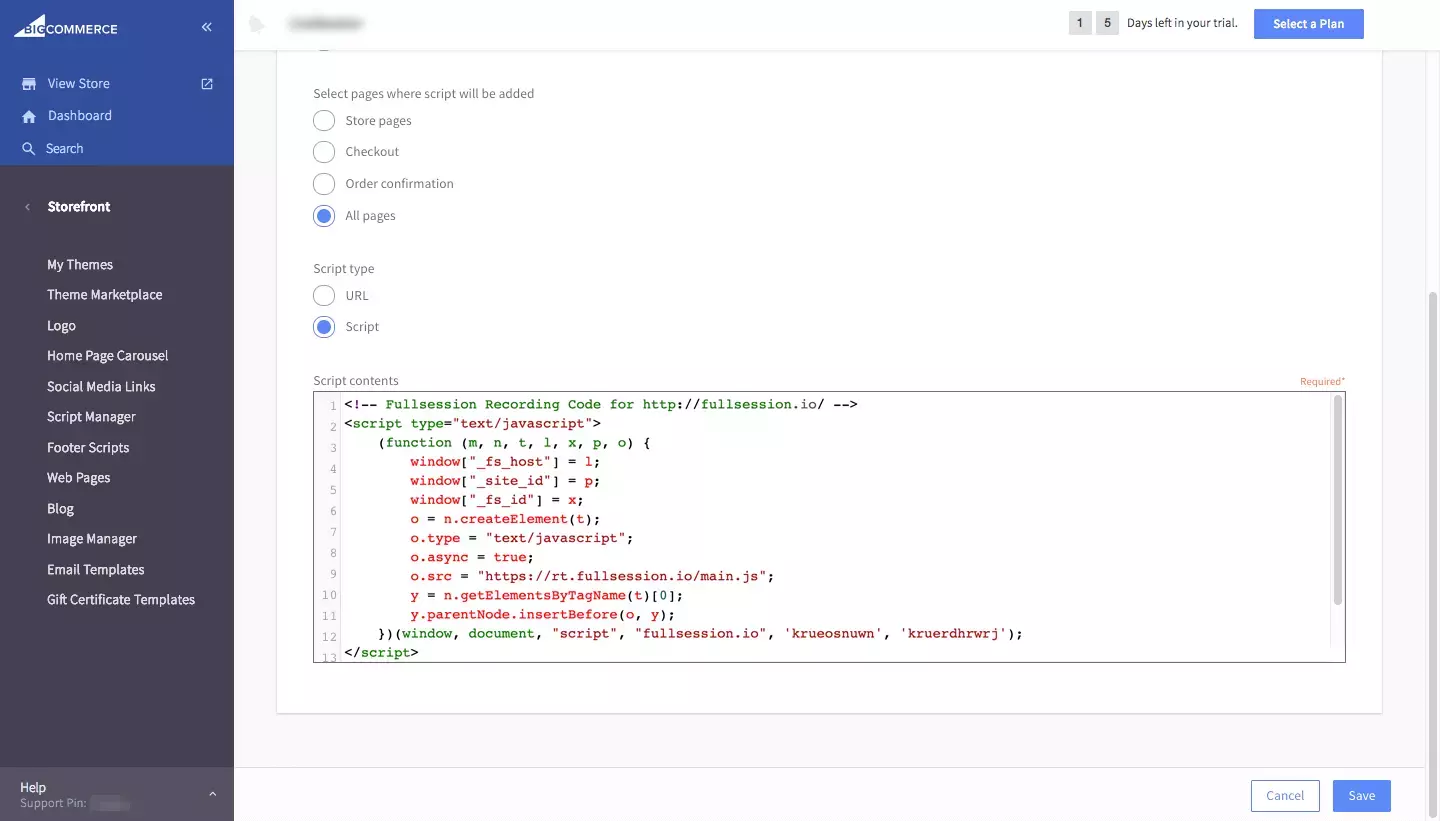This screenshot has height=821, width=1440.
Task: Open Theme Marketplace
Action: tap(105, 295)
